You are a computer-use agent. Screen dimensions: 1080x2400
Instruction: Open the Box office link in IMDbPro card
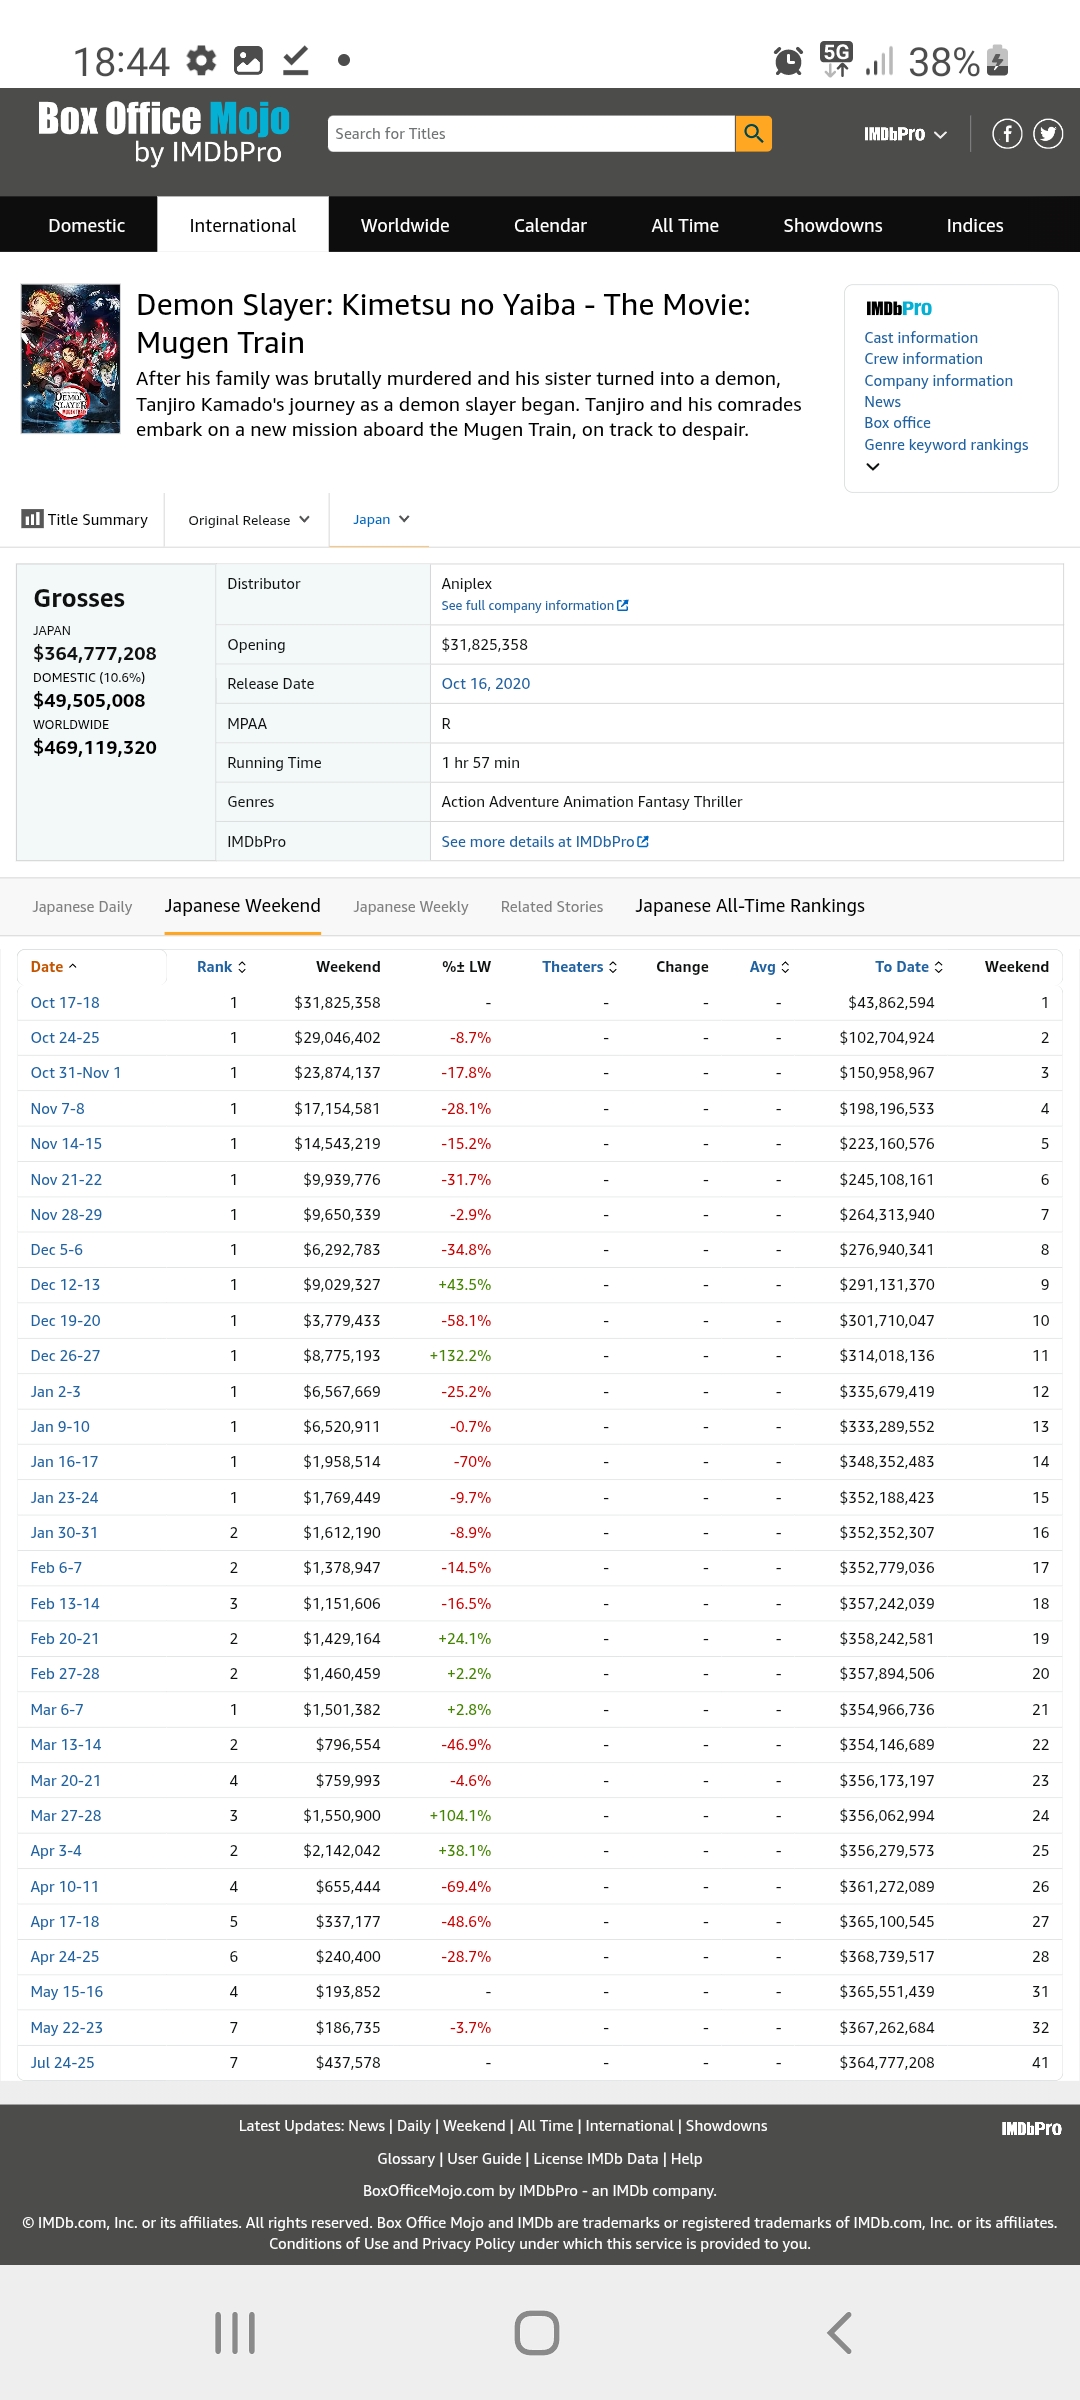point(897,423)
